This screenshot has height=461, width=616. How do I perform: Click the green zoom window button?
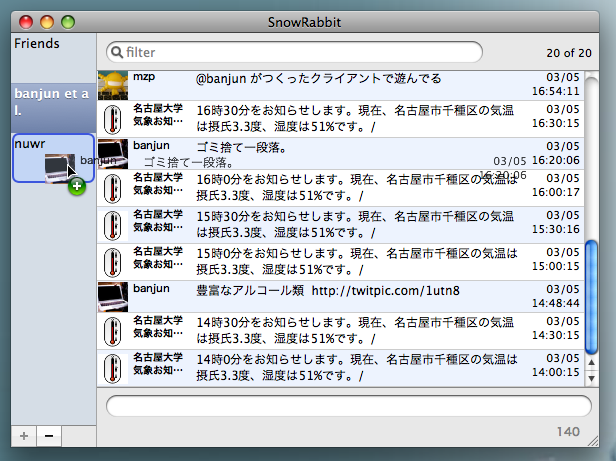coord(68,22)
